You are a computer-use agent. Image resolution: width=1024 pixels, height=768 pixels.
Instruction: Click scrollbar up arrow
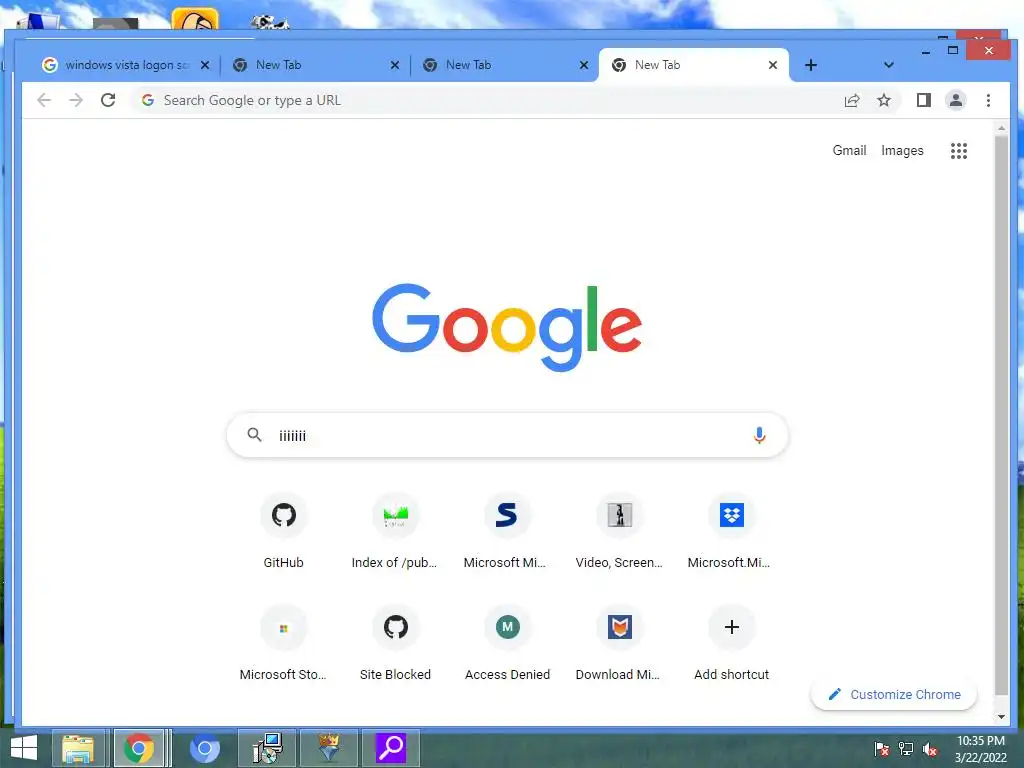tap(1001, 128)
